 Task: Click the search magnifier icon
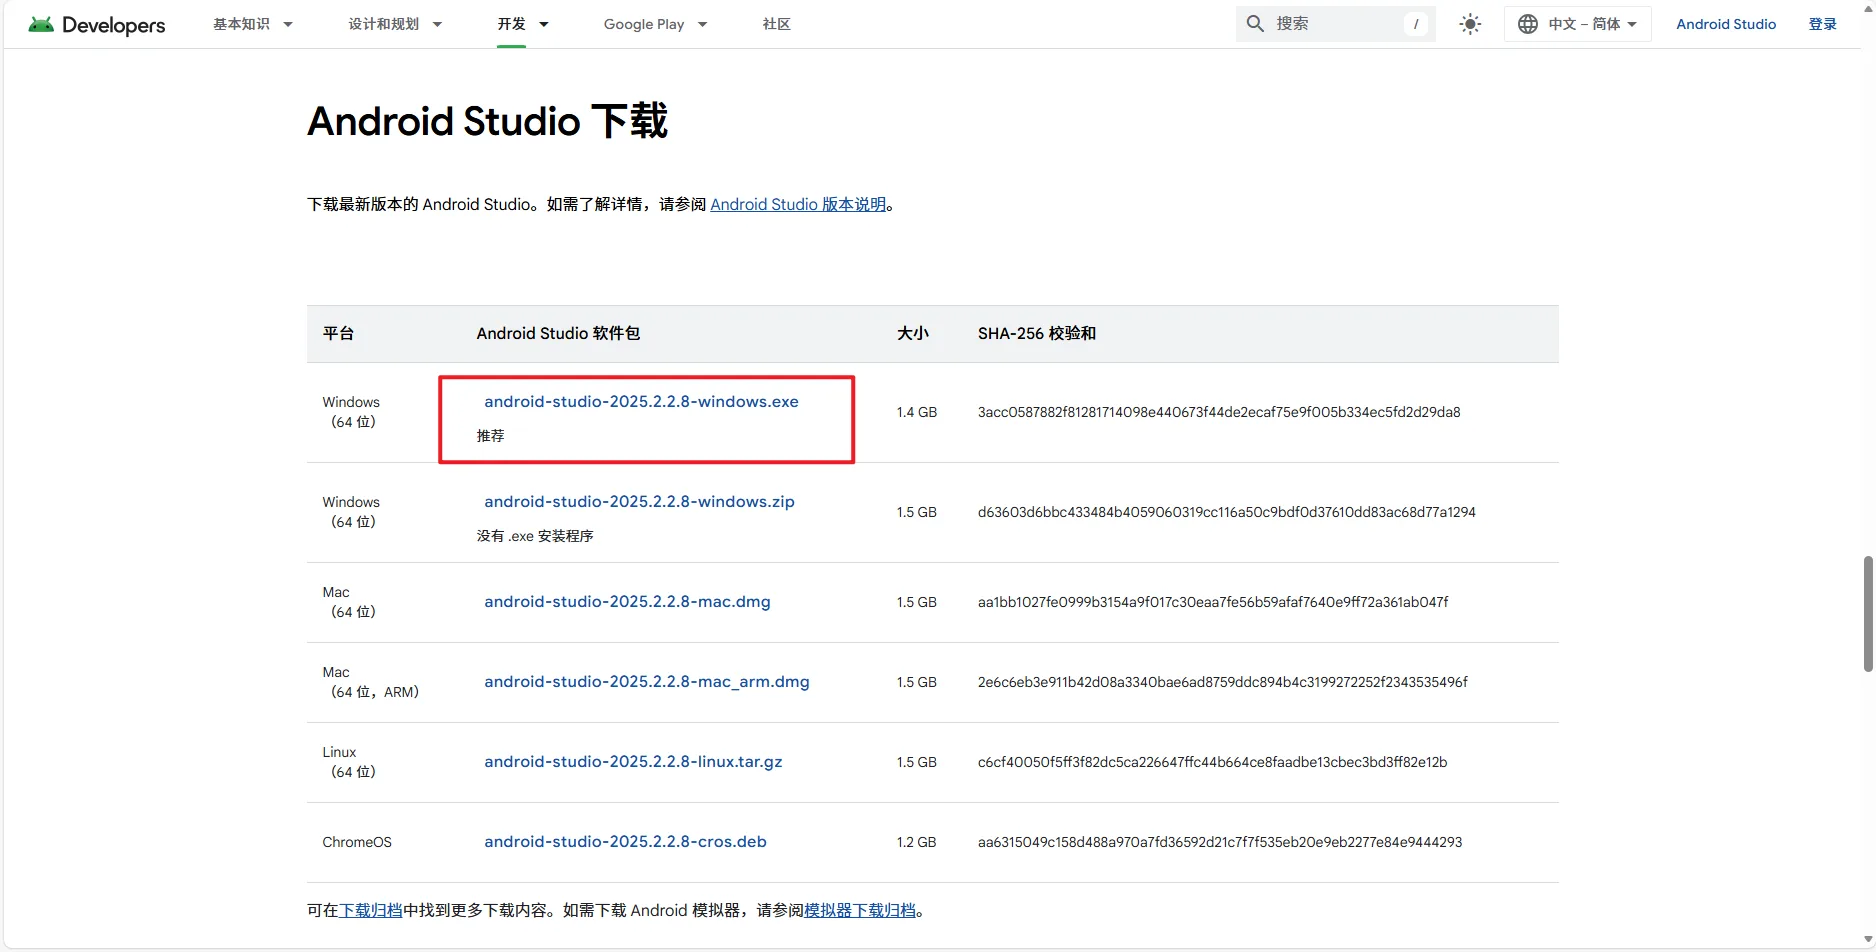1255,23
